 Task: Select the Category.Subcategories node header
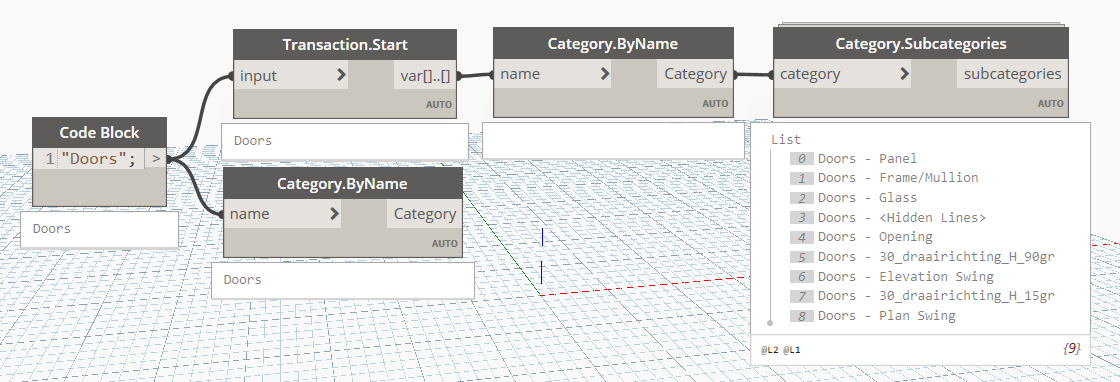[x=921, y=44]
